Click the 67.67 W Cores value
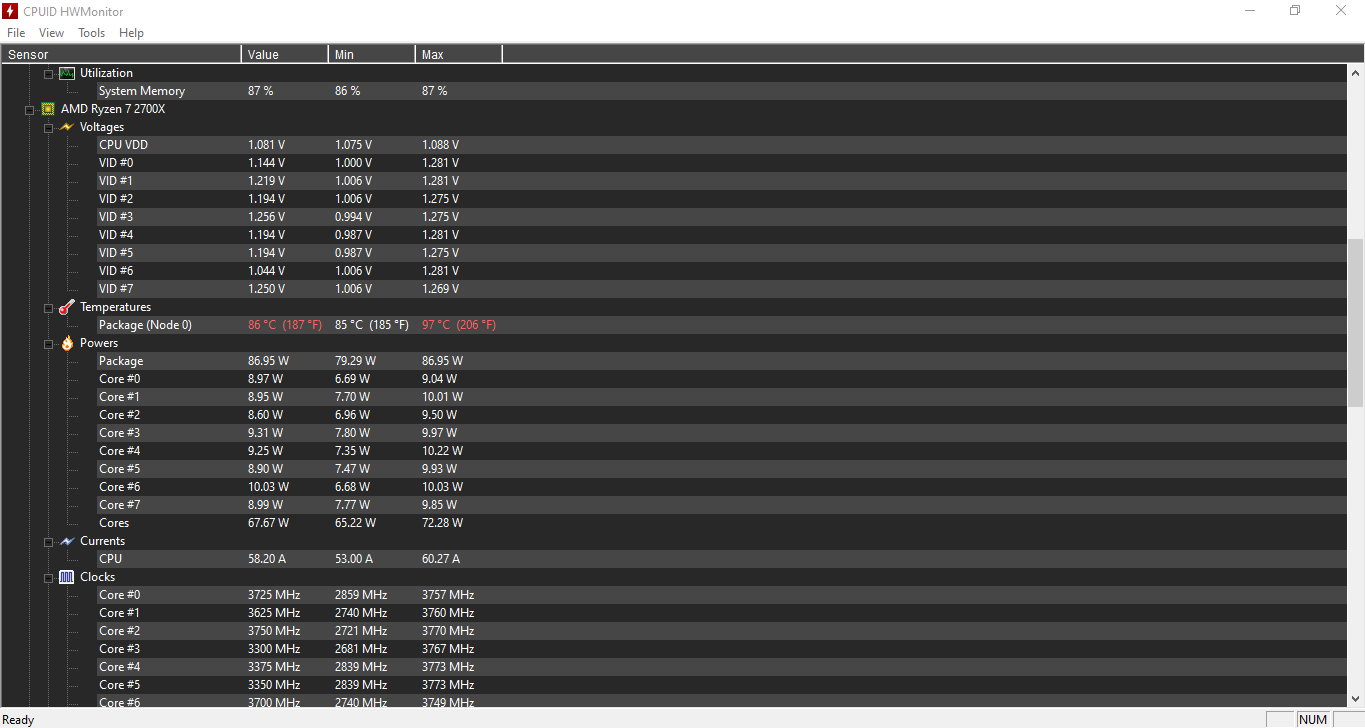Image resolution: width=1365 pixels, height=728 pixels. [x=269, y=523]
